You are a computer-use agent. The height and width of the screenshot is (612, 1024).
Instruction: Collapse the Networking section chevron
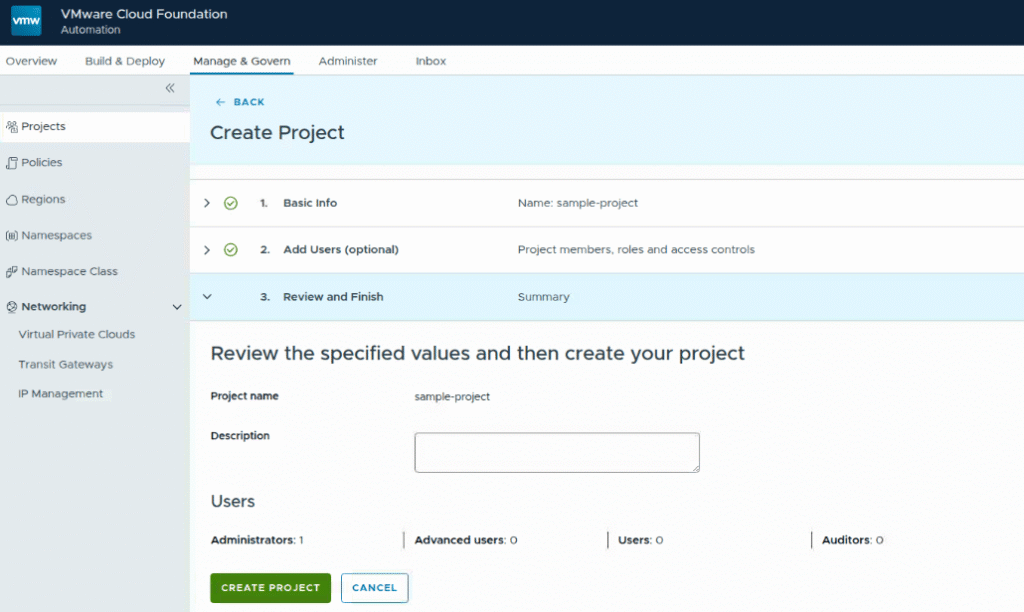(x=177, y=307)
